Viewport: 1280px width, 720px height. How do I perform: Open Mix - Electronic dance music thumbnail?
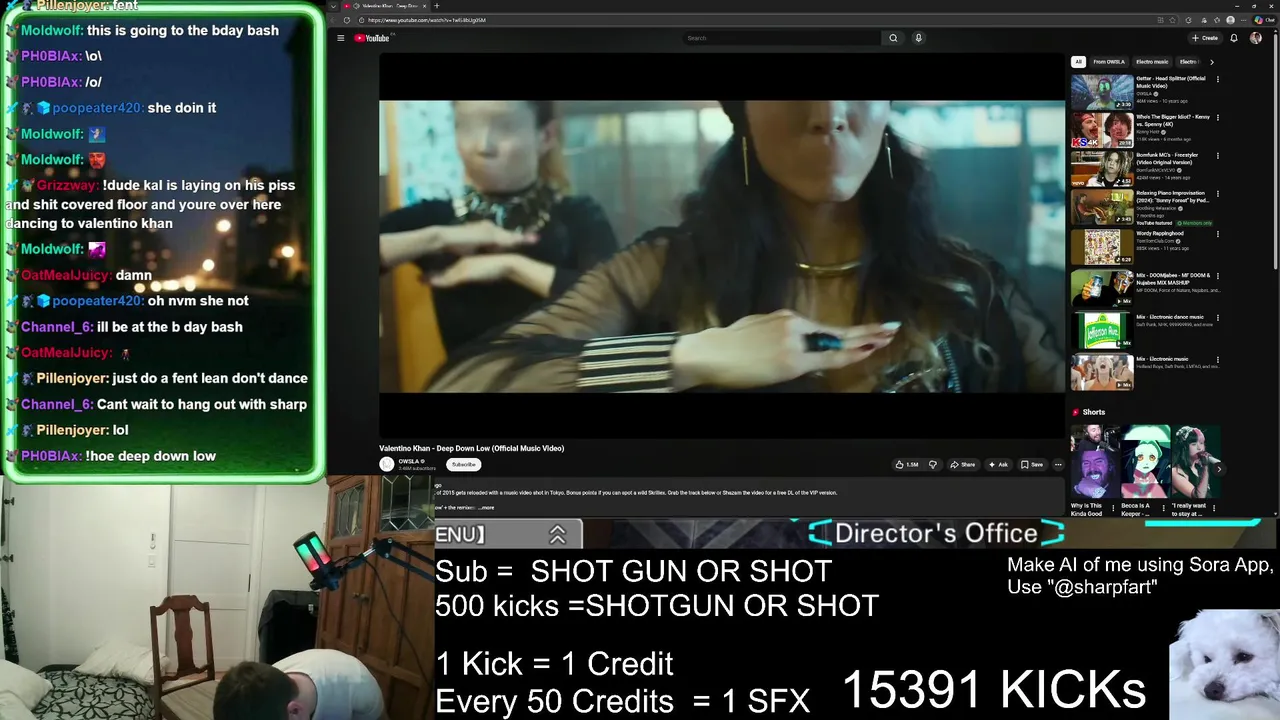coord(1102,330)
